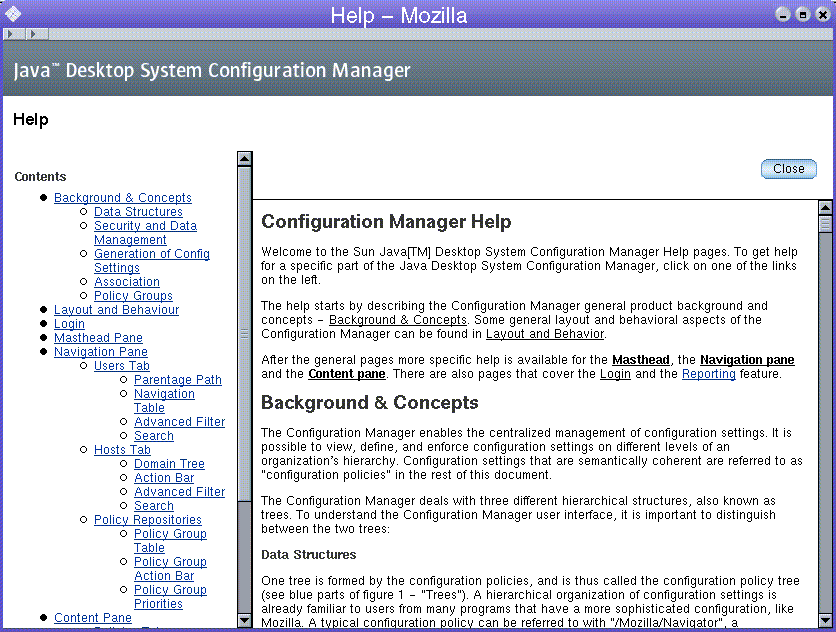Click help text scrollbar down arrow
Image resolution: width=836 pixels, height=632 pixels.
[825, 620]
